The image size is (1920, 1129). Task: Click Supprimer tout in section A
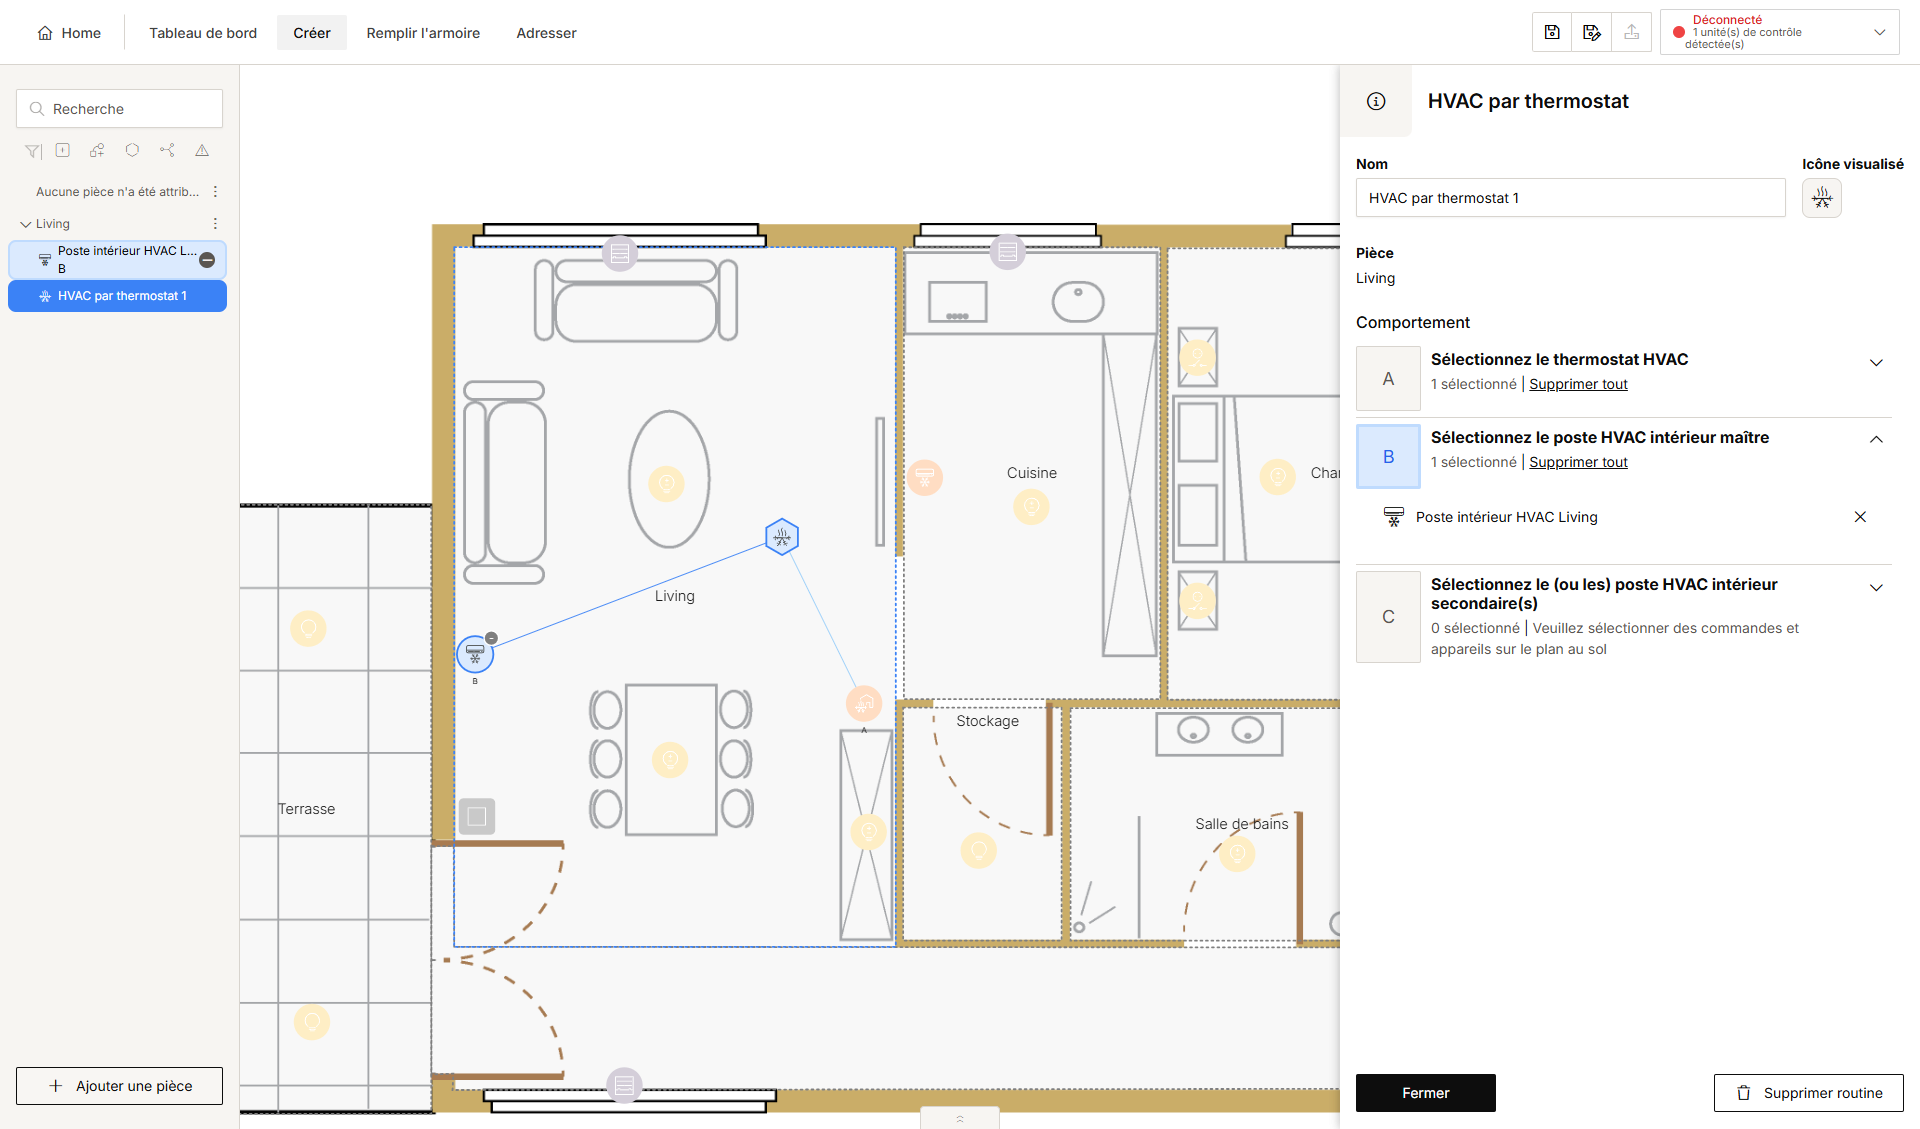[1578, 384]
